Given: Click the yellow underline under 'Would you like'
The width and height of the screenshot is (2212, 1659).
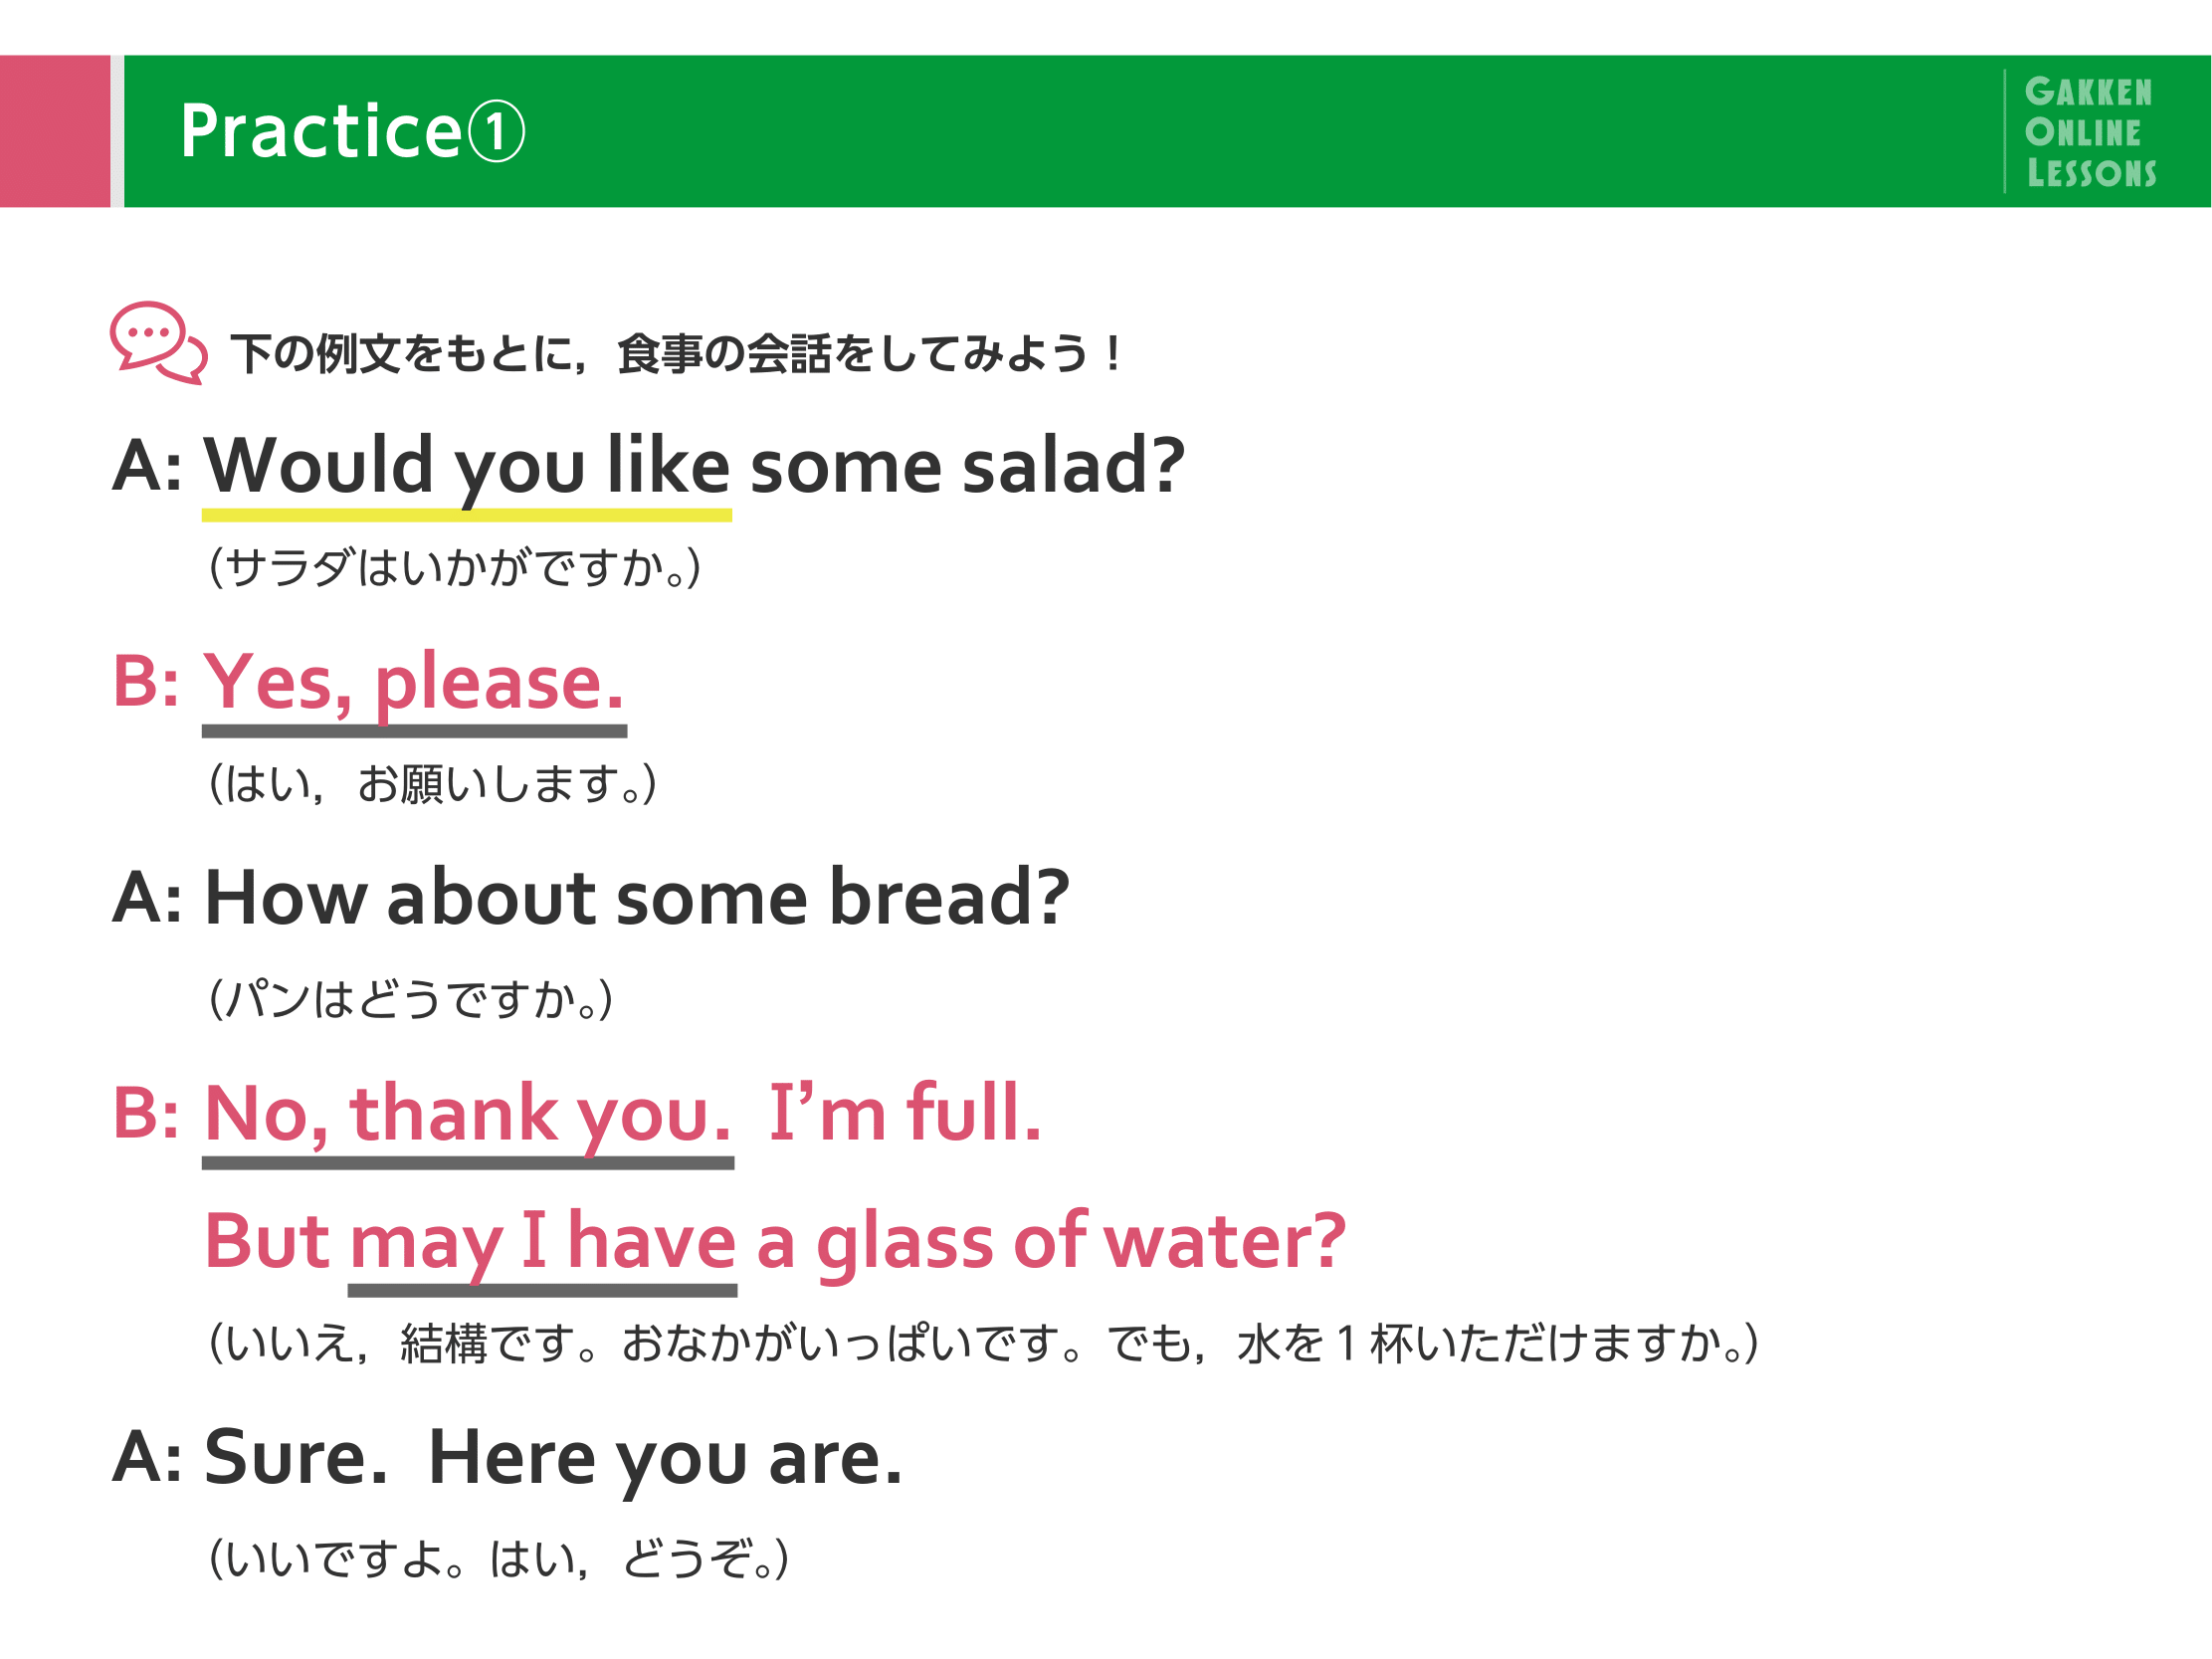Looking at the screenshot, I should point(467,515).
